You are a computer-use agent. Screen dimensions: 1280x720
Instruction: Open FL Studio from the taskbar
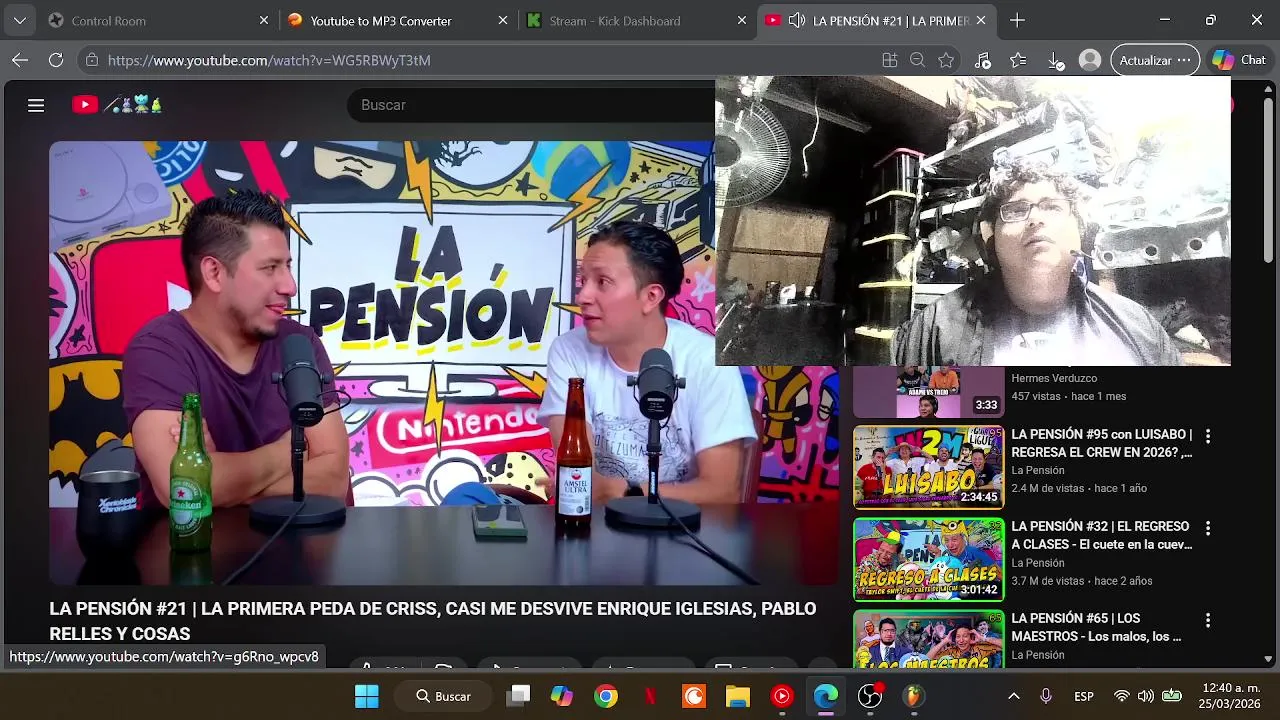coord(914,696)
